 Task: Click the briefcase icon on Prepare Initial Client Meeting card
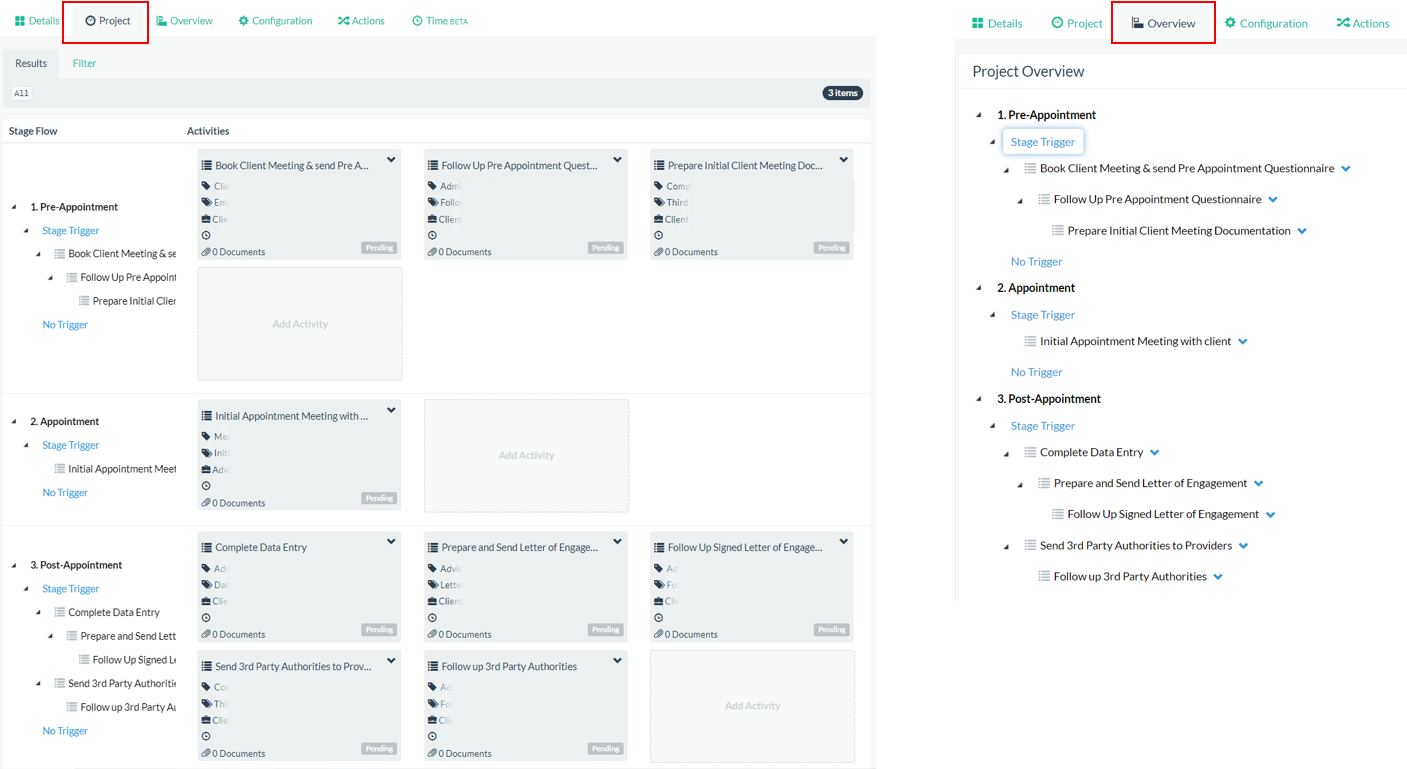click(658, 219)
